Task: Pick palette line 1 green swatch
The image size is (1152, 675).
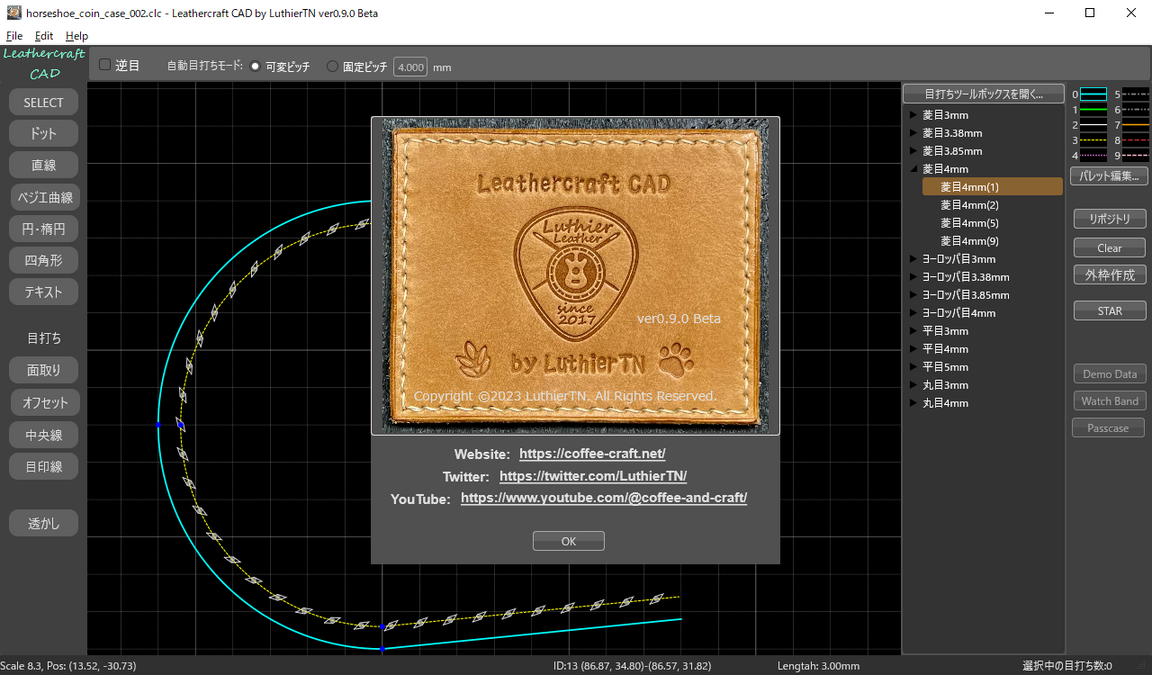Action: click(1093, 109)
